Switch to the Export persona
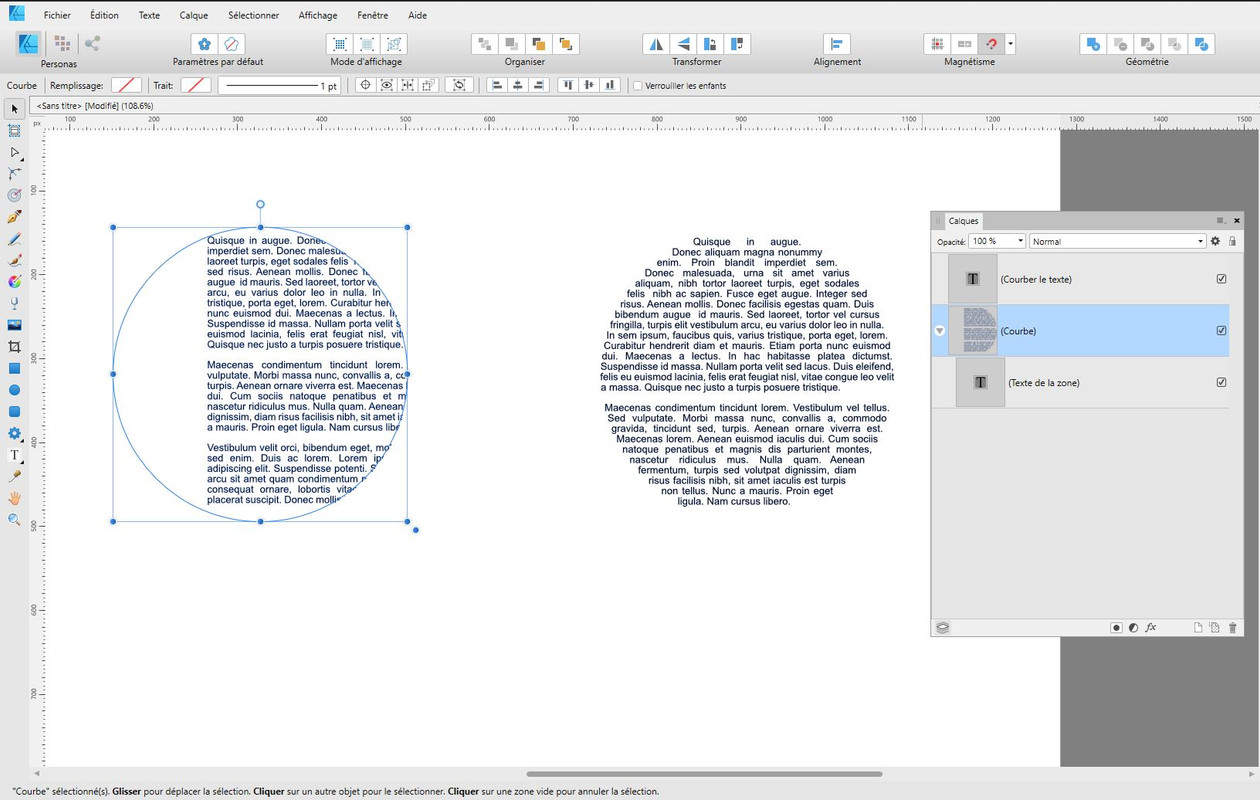 tap(92, 43)
